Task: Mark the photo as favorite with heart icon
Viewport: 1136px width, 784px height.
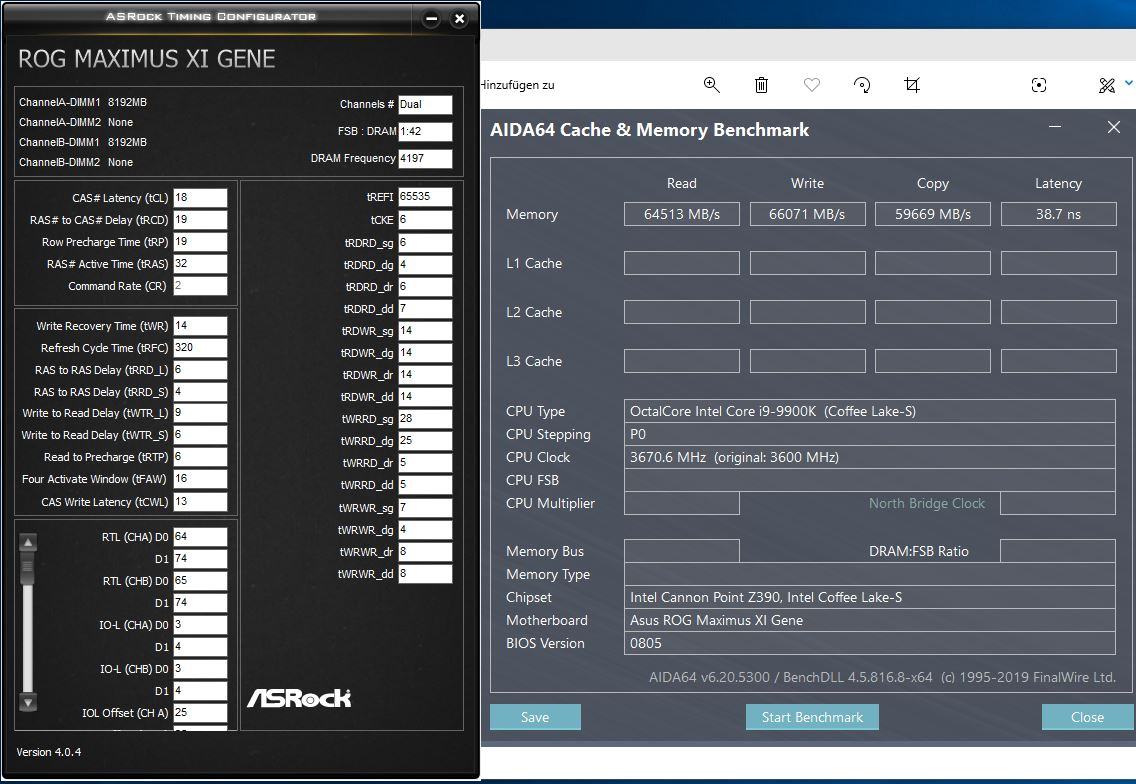Action: pos(811,85)
